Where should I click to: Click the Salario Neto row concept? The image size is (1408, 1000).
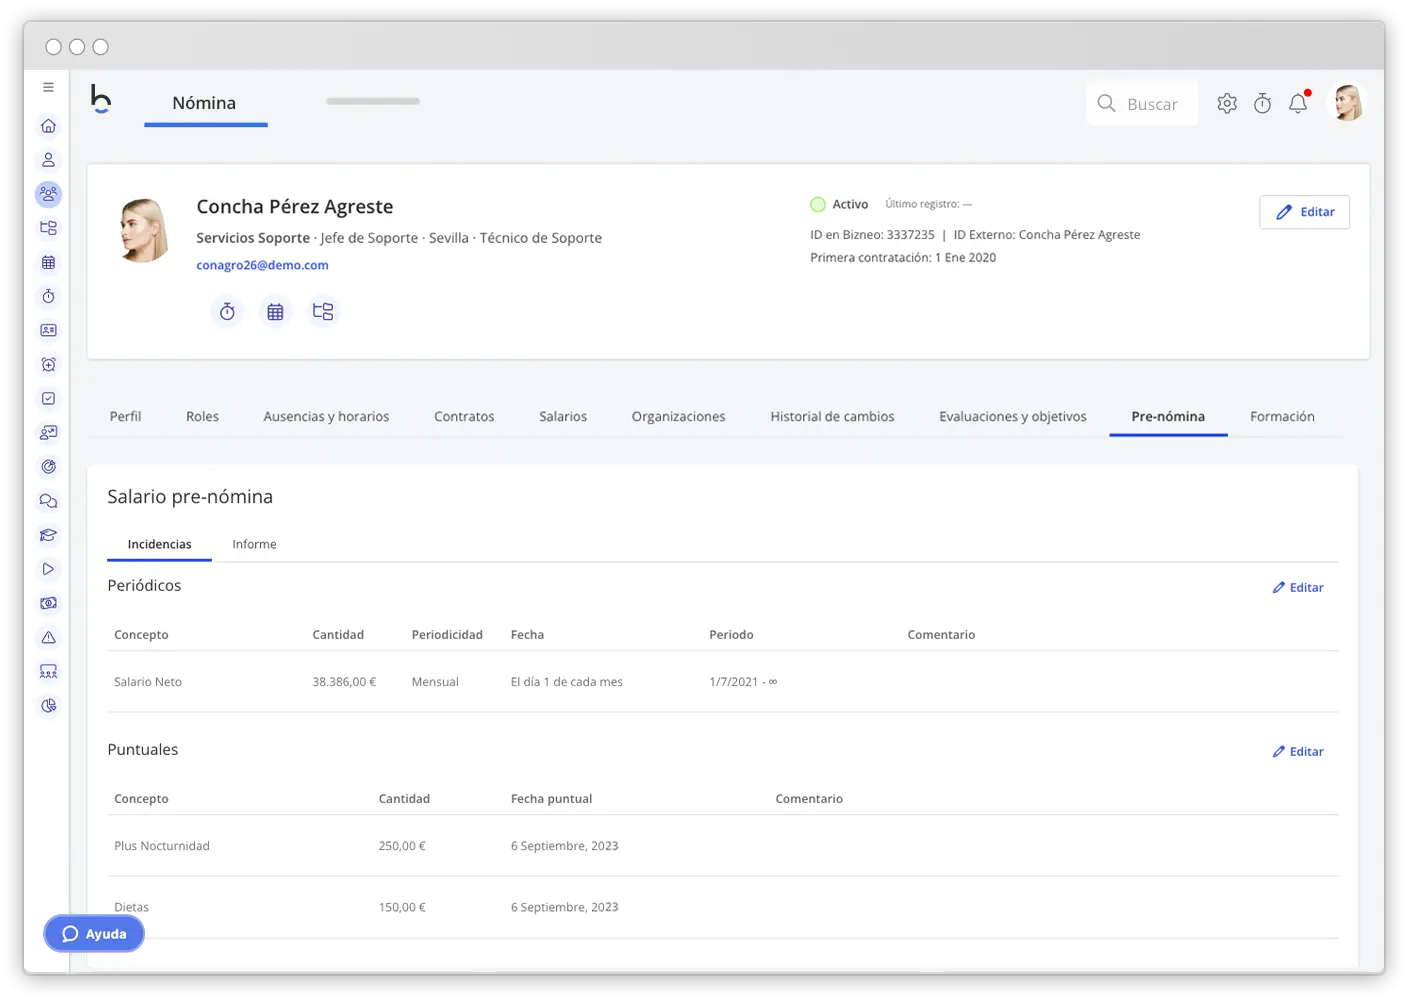(x=148, y=682)
